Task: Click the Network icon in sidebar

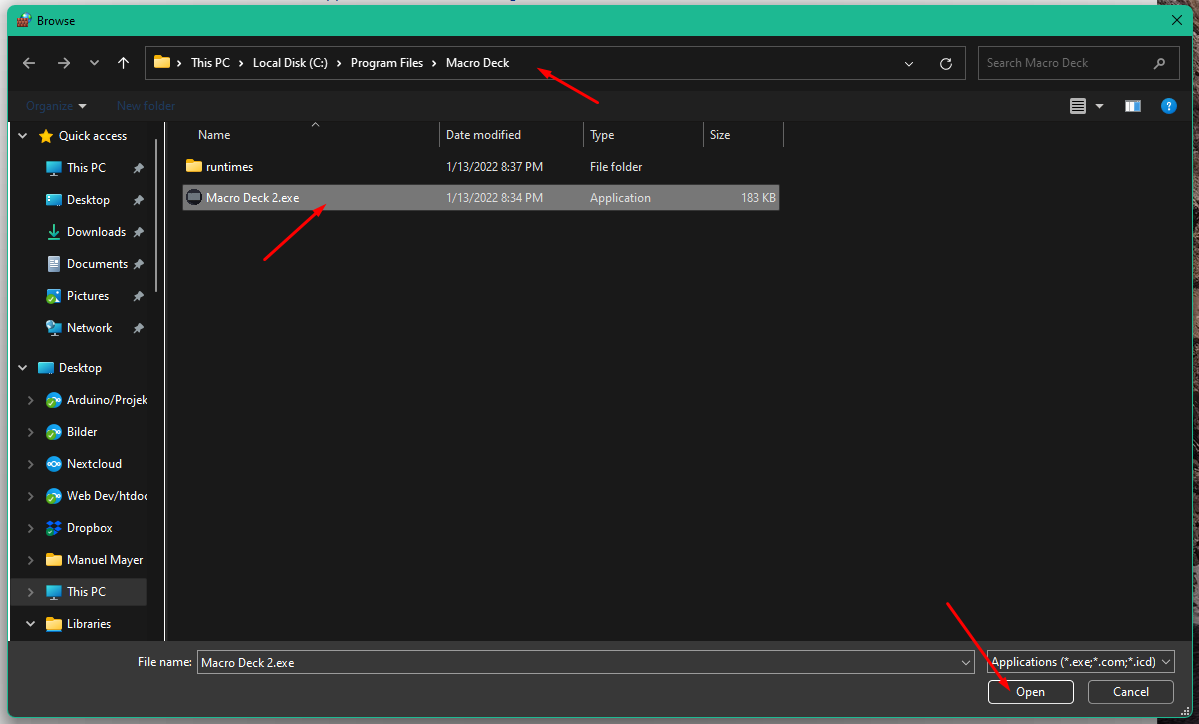Action: 54,328
